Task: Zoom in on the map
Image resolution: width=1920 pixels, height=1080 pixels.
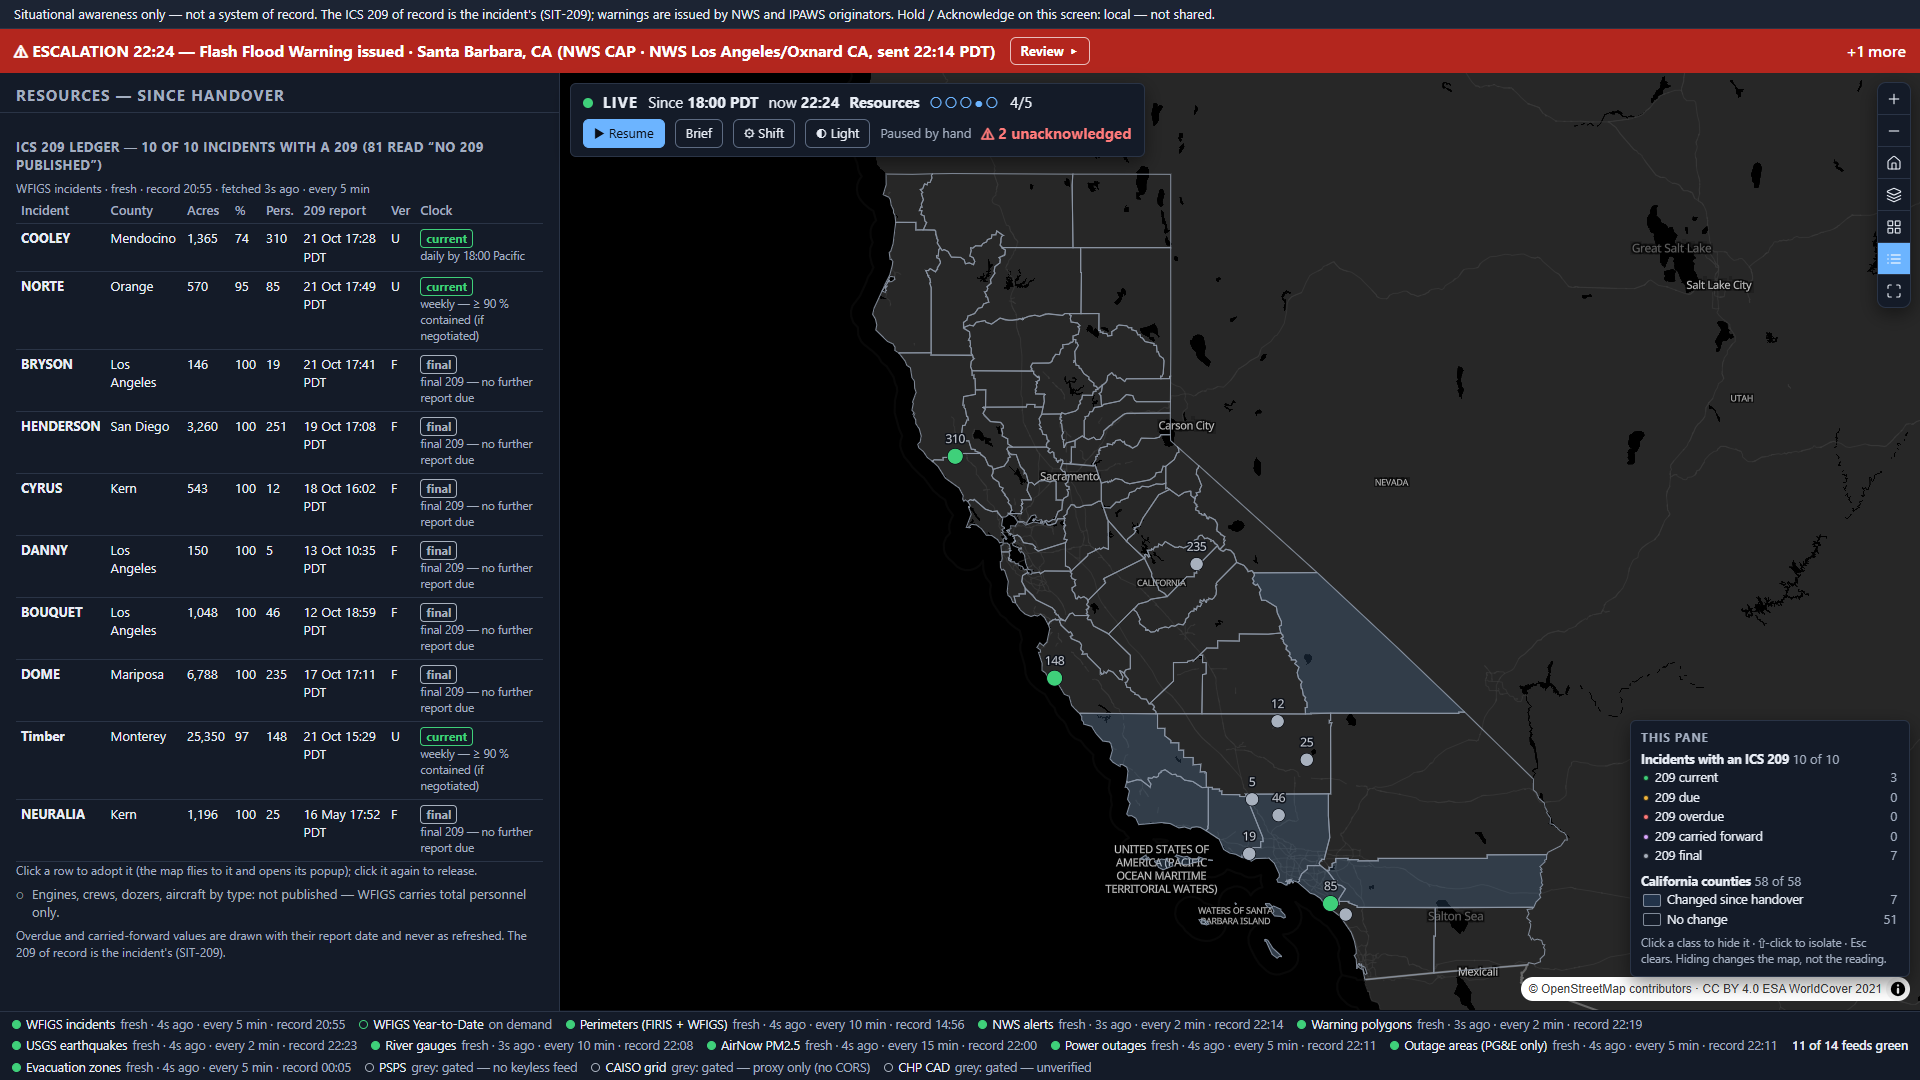Action: [1893, 99]
